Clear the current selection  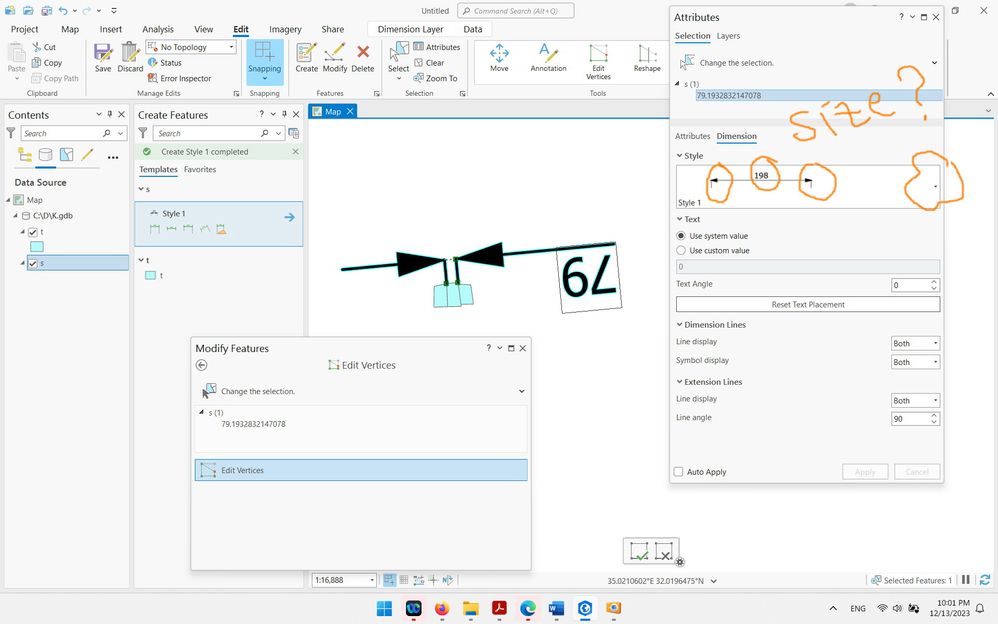[429, 62]
